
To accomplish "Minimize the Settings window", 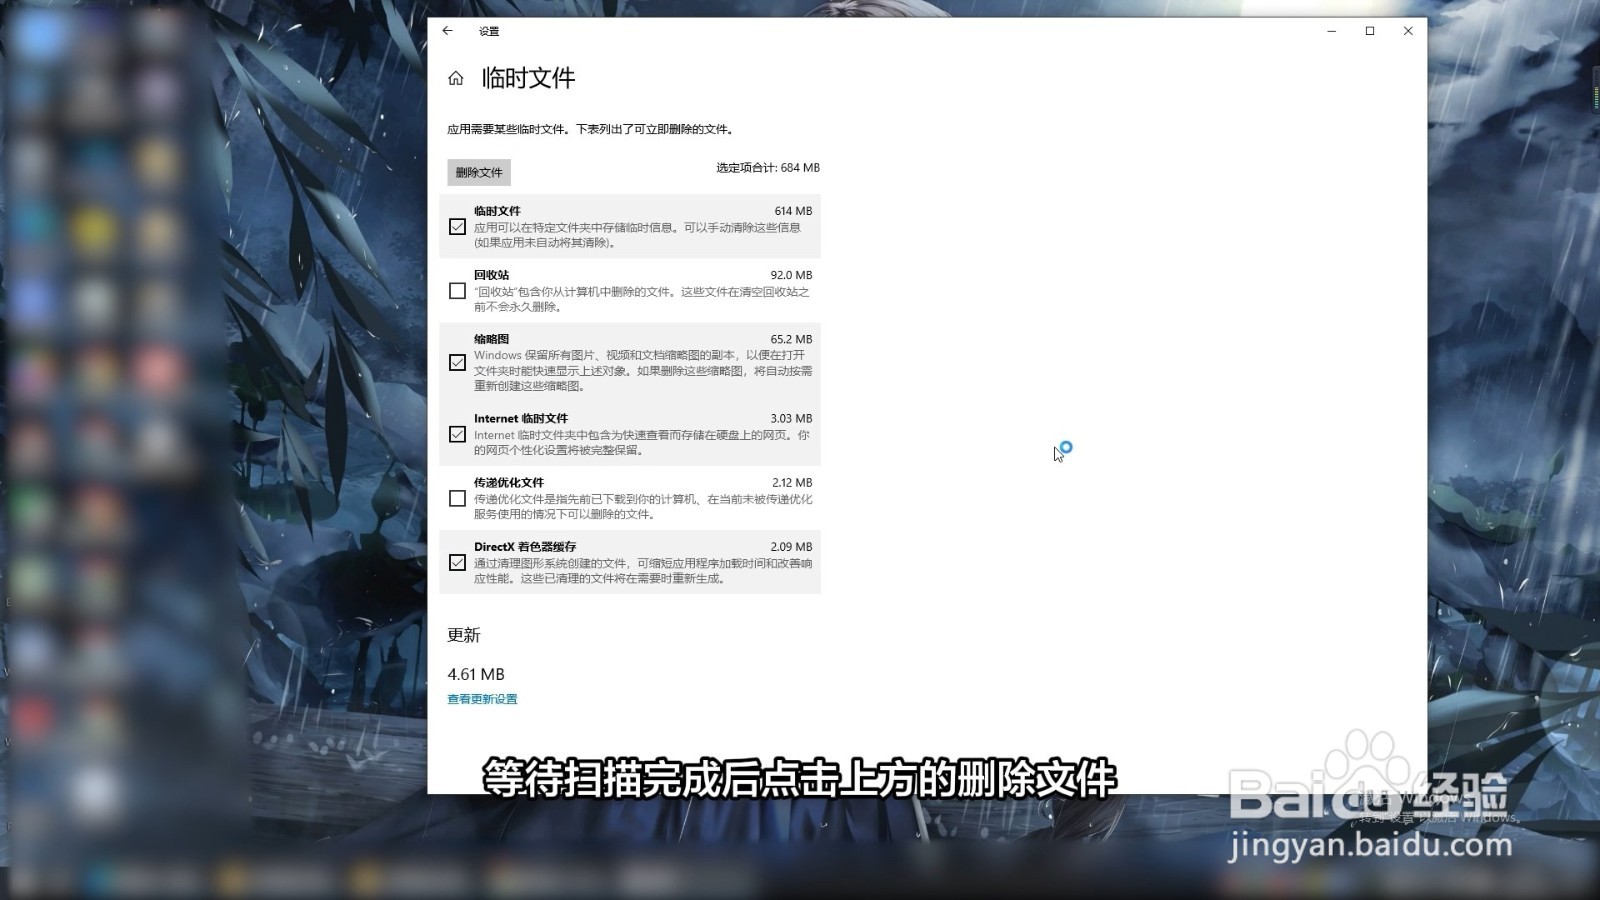I will point(1332,31).
